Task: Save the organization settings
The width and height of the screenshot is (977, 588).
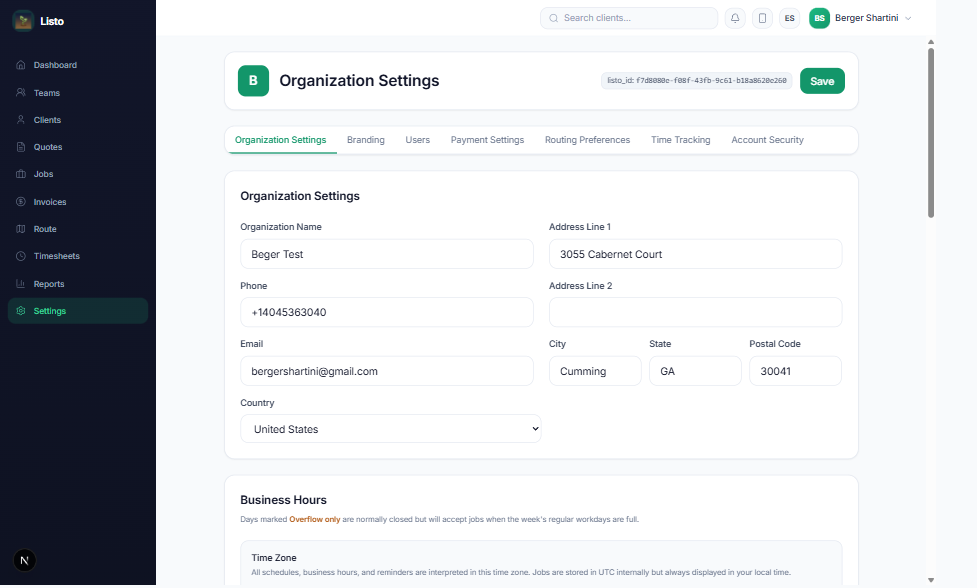Action: point(822,81)
